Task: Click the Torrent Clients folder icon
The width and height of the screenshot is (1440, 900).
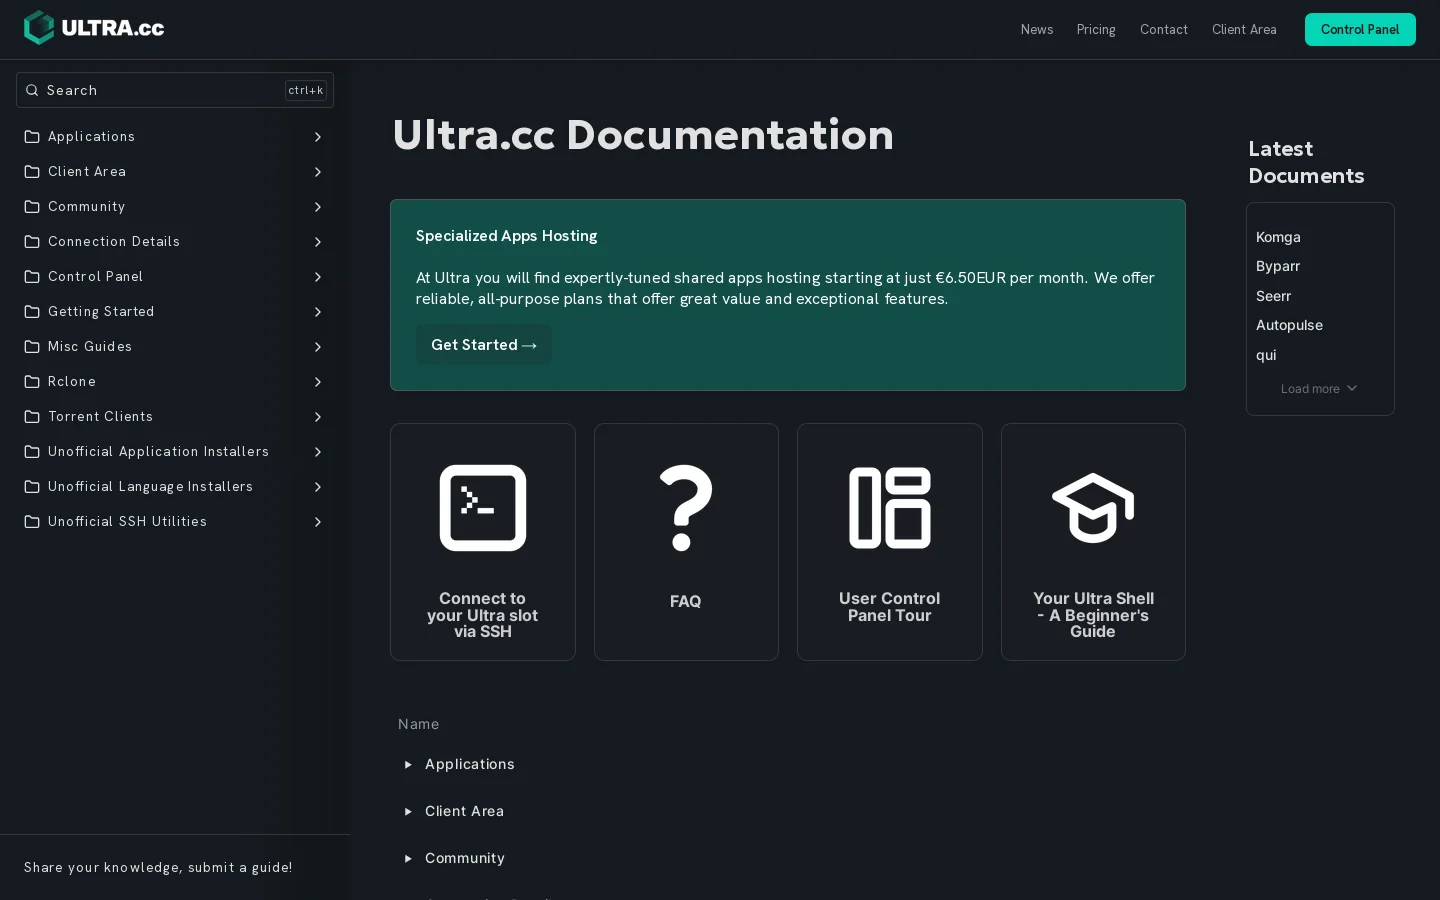Action: [32, 417]
